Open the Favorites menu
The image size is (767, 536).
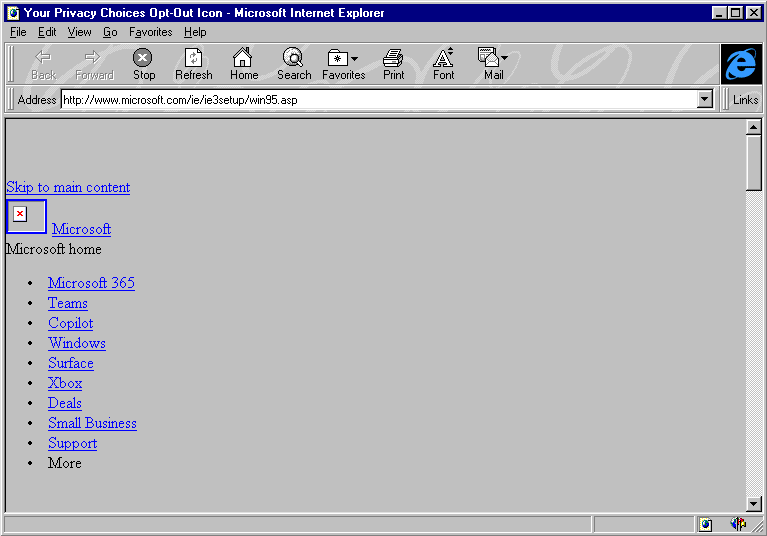(x=151, y=32)
